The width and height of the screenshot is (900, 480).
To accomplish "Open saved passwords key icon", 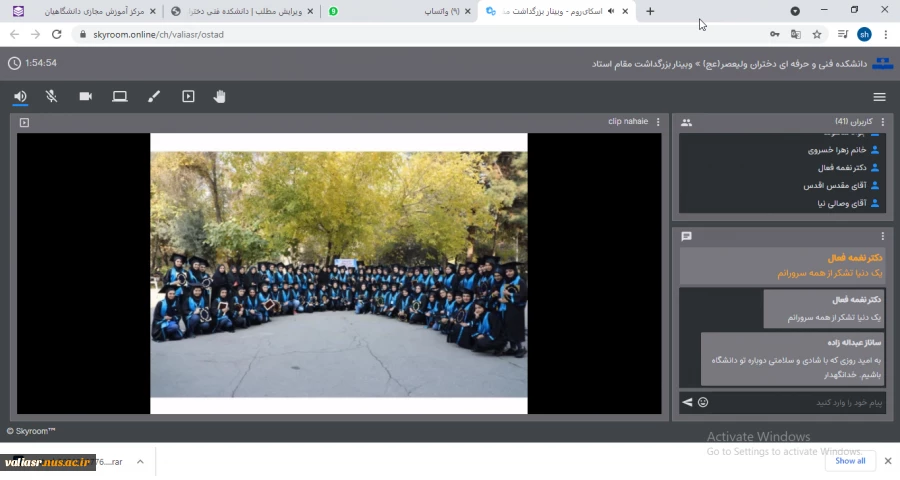I will (x=775, y=34).
